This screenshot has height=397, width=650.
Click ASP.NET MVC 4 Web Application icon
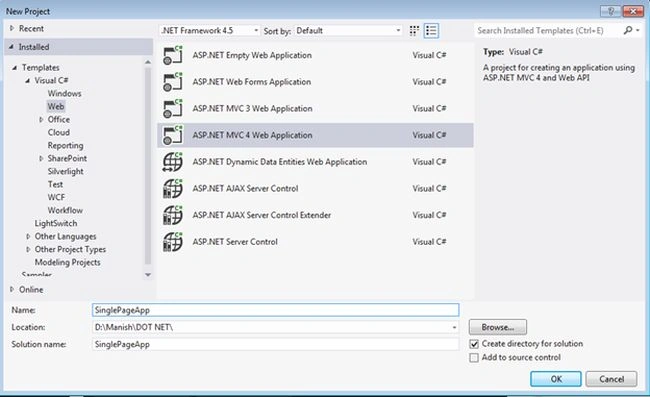click(173, 135)
